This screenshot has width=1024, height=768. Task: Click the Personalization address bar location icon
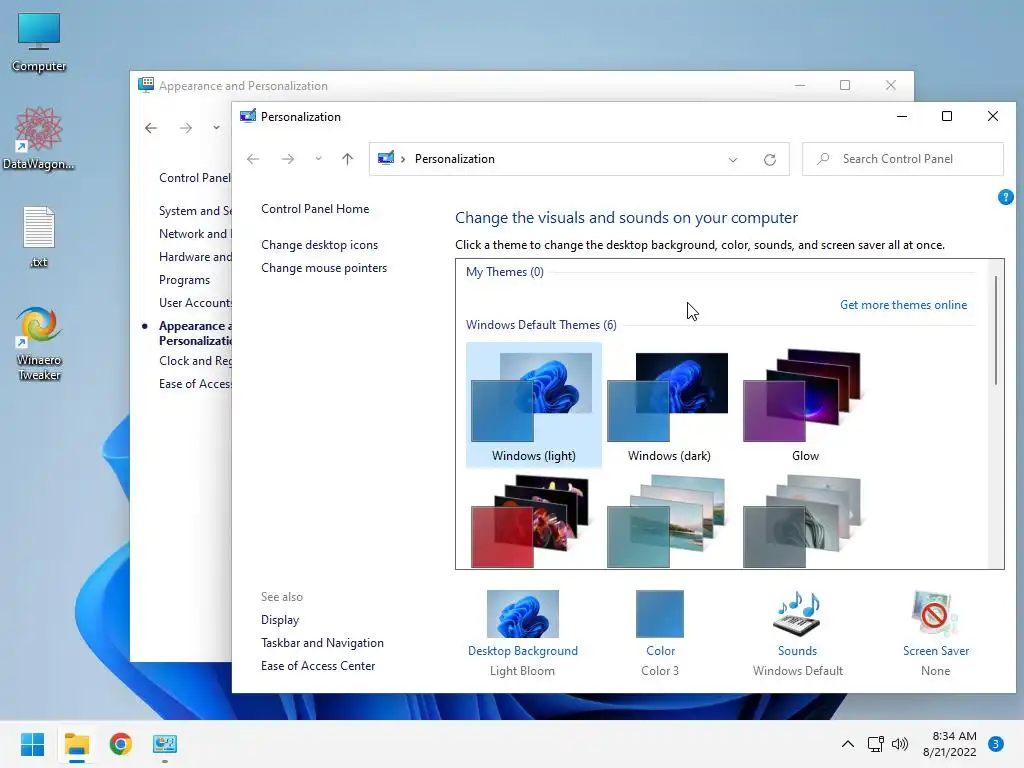(x=386, y=158)
